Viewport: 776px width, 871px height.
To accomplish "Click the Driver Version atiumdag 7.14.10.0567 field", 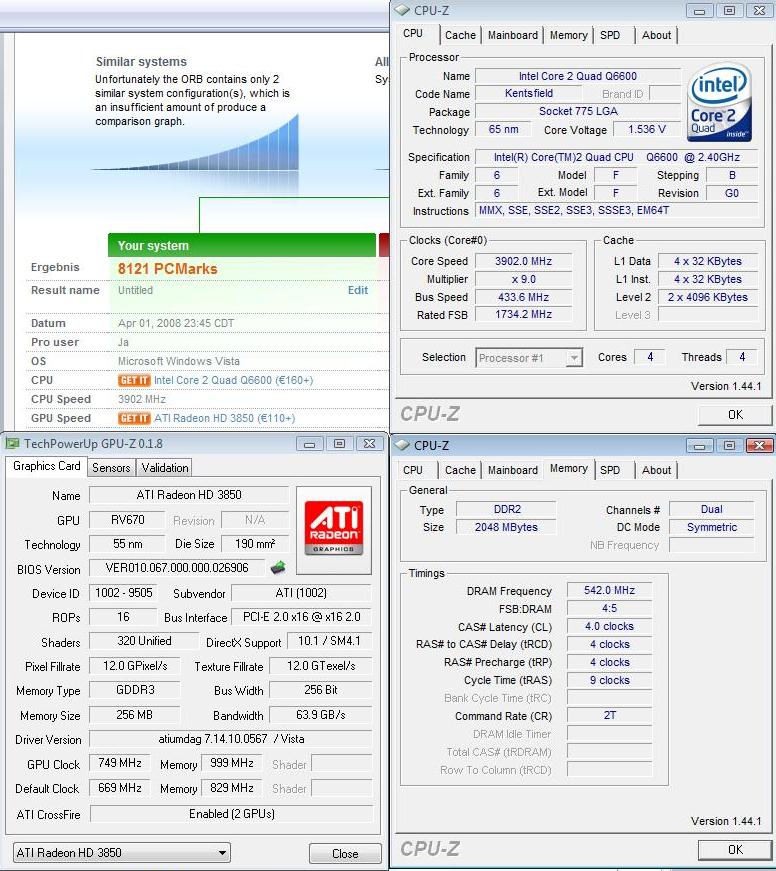I will coord(231,739).
